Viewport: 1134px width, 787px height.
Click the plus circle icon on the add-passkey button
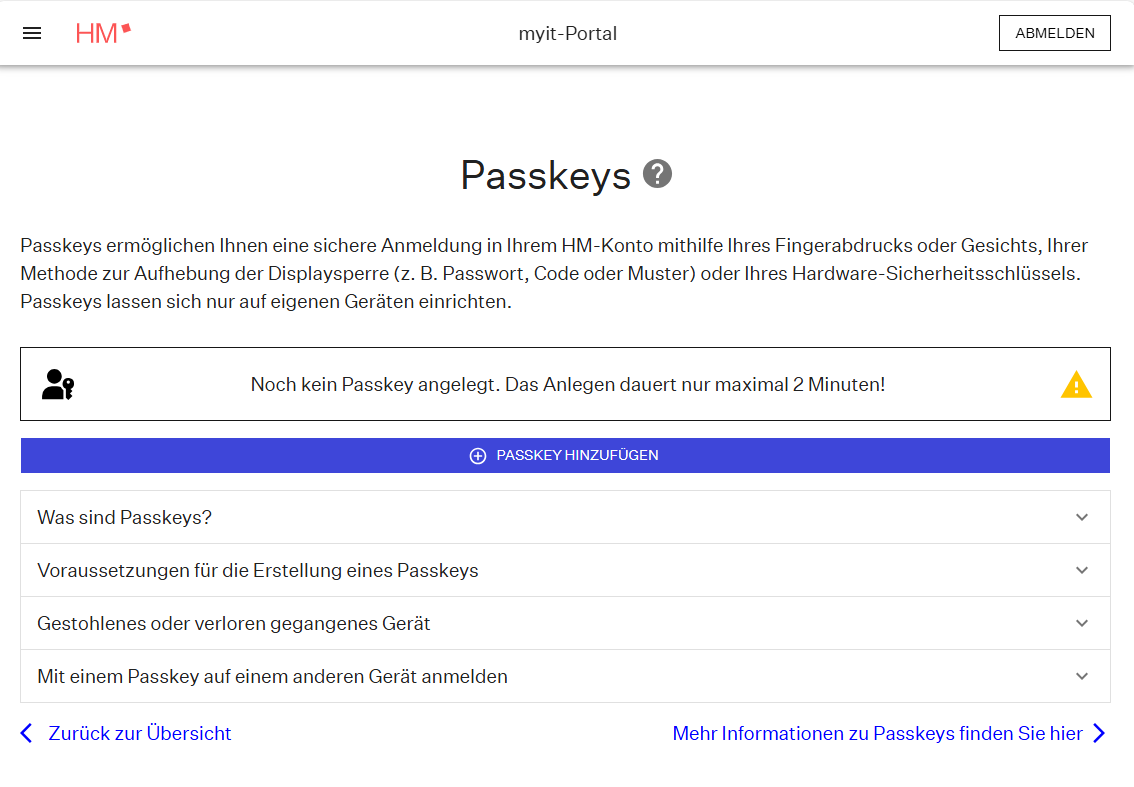pyautogui.click(x=478, y=456)
